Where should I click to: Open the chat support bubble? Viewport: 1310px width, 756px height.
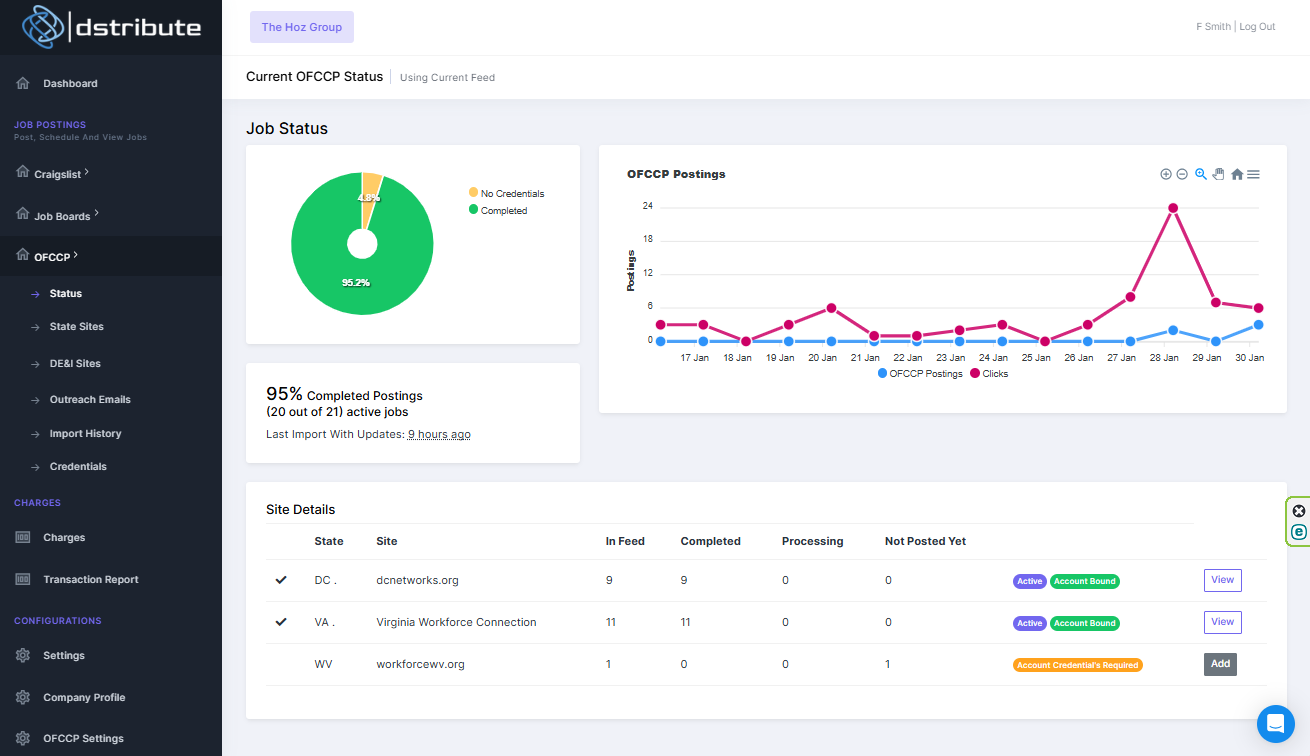click(1275, 723)
